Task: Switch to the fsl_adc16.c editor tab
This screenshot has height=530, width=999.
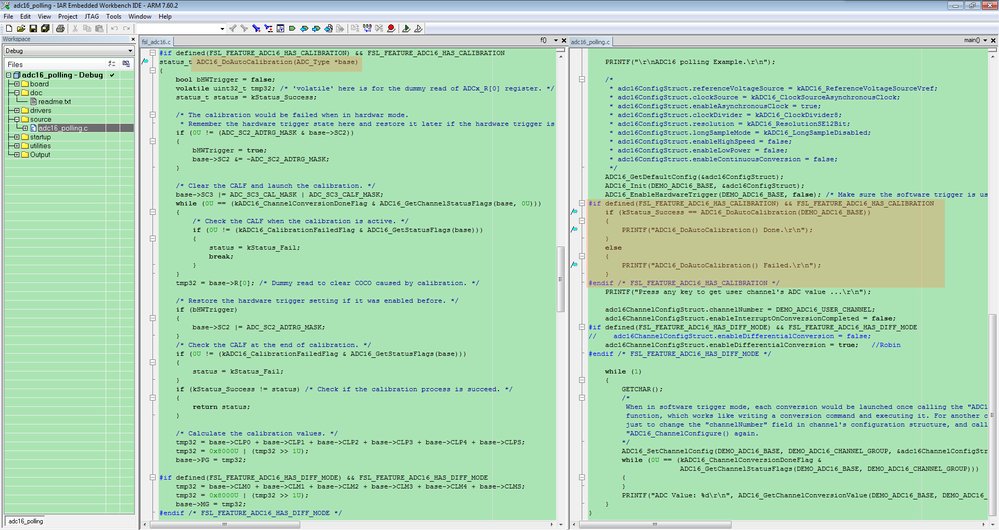Action: 156,41
